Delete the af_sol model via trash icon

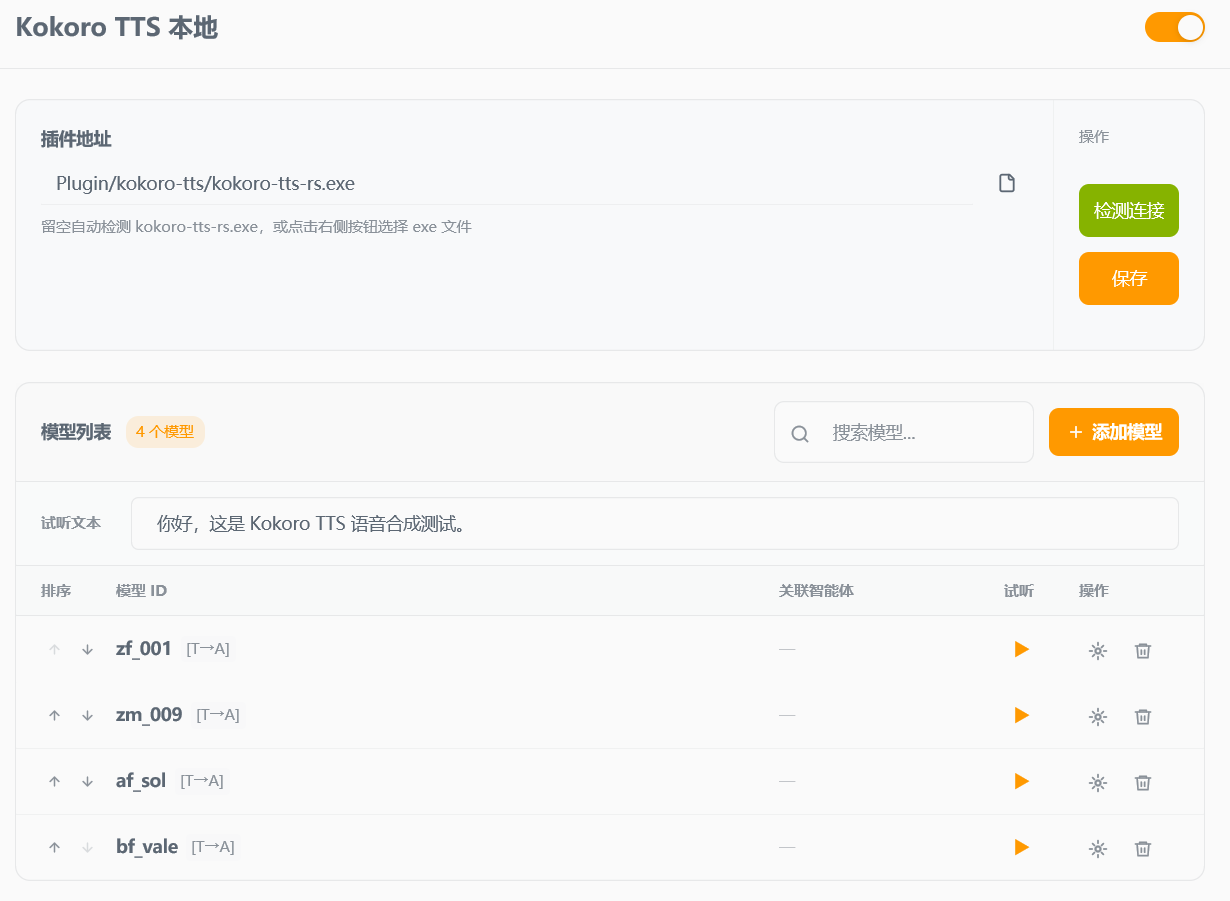(x=1143, y=783)
